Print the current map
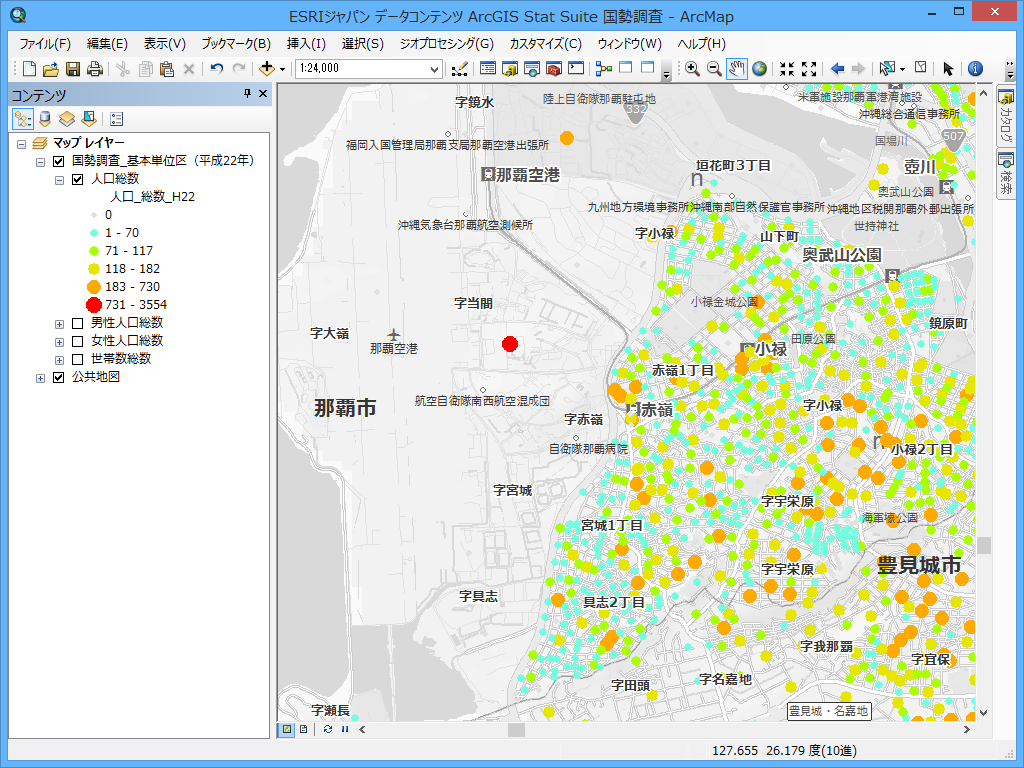Viewport: 1024px width, 768px height. [95, 69]
